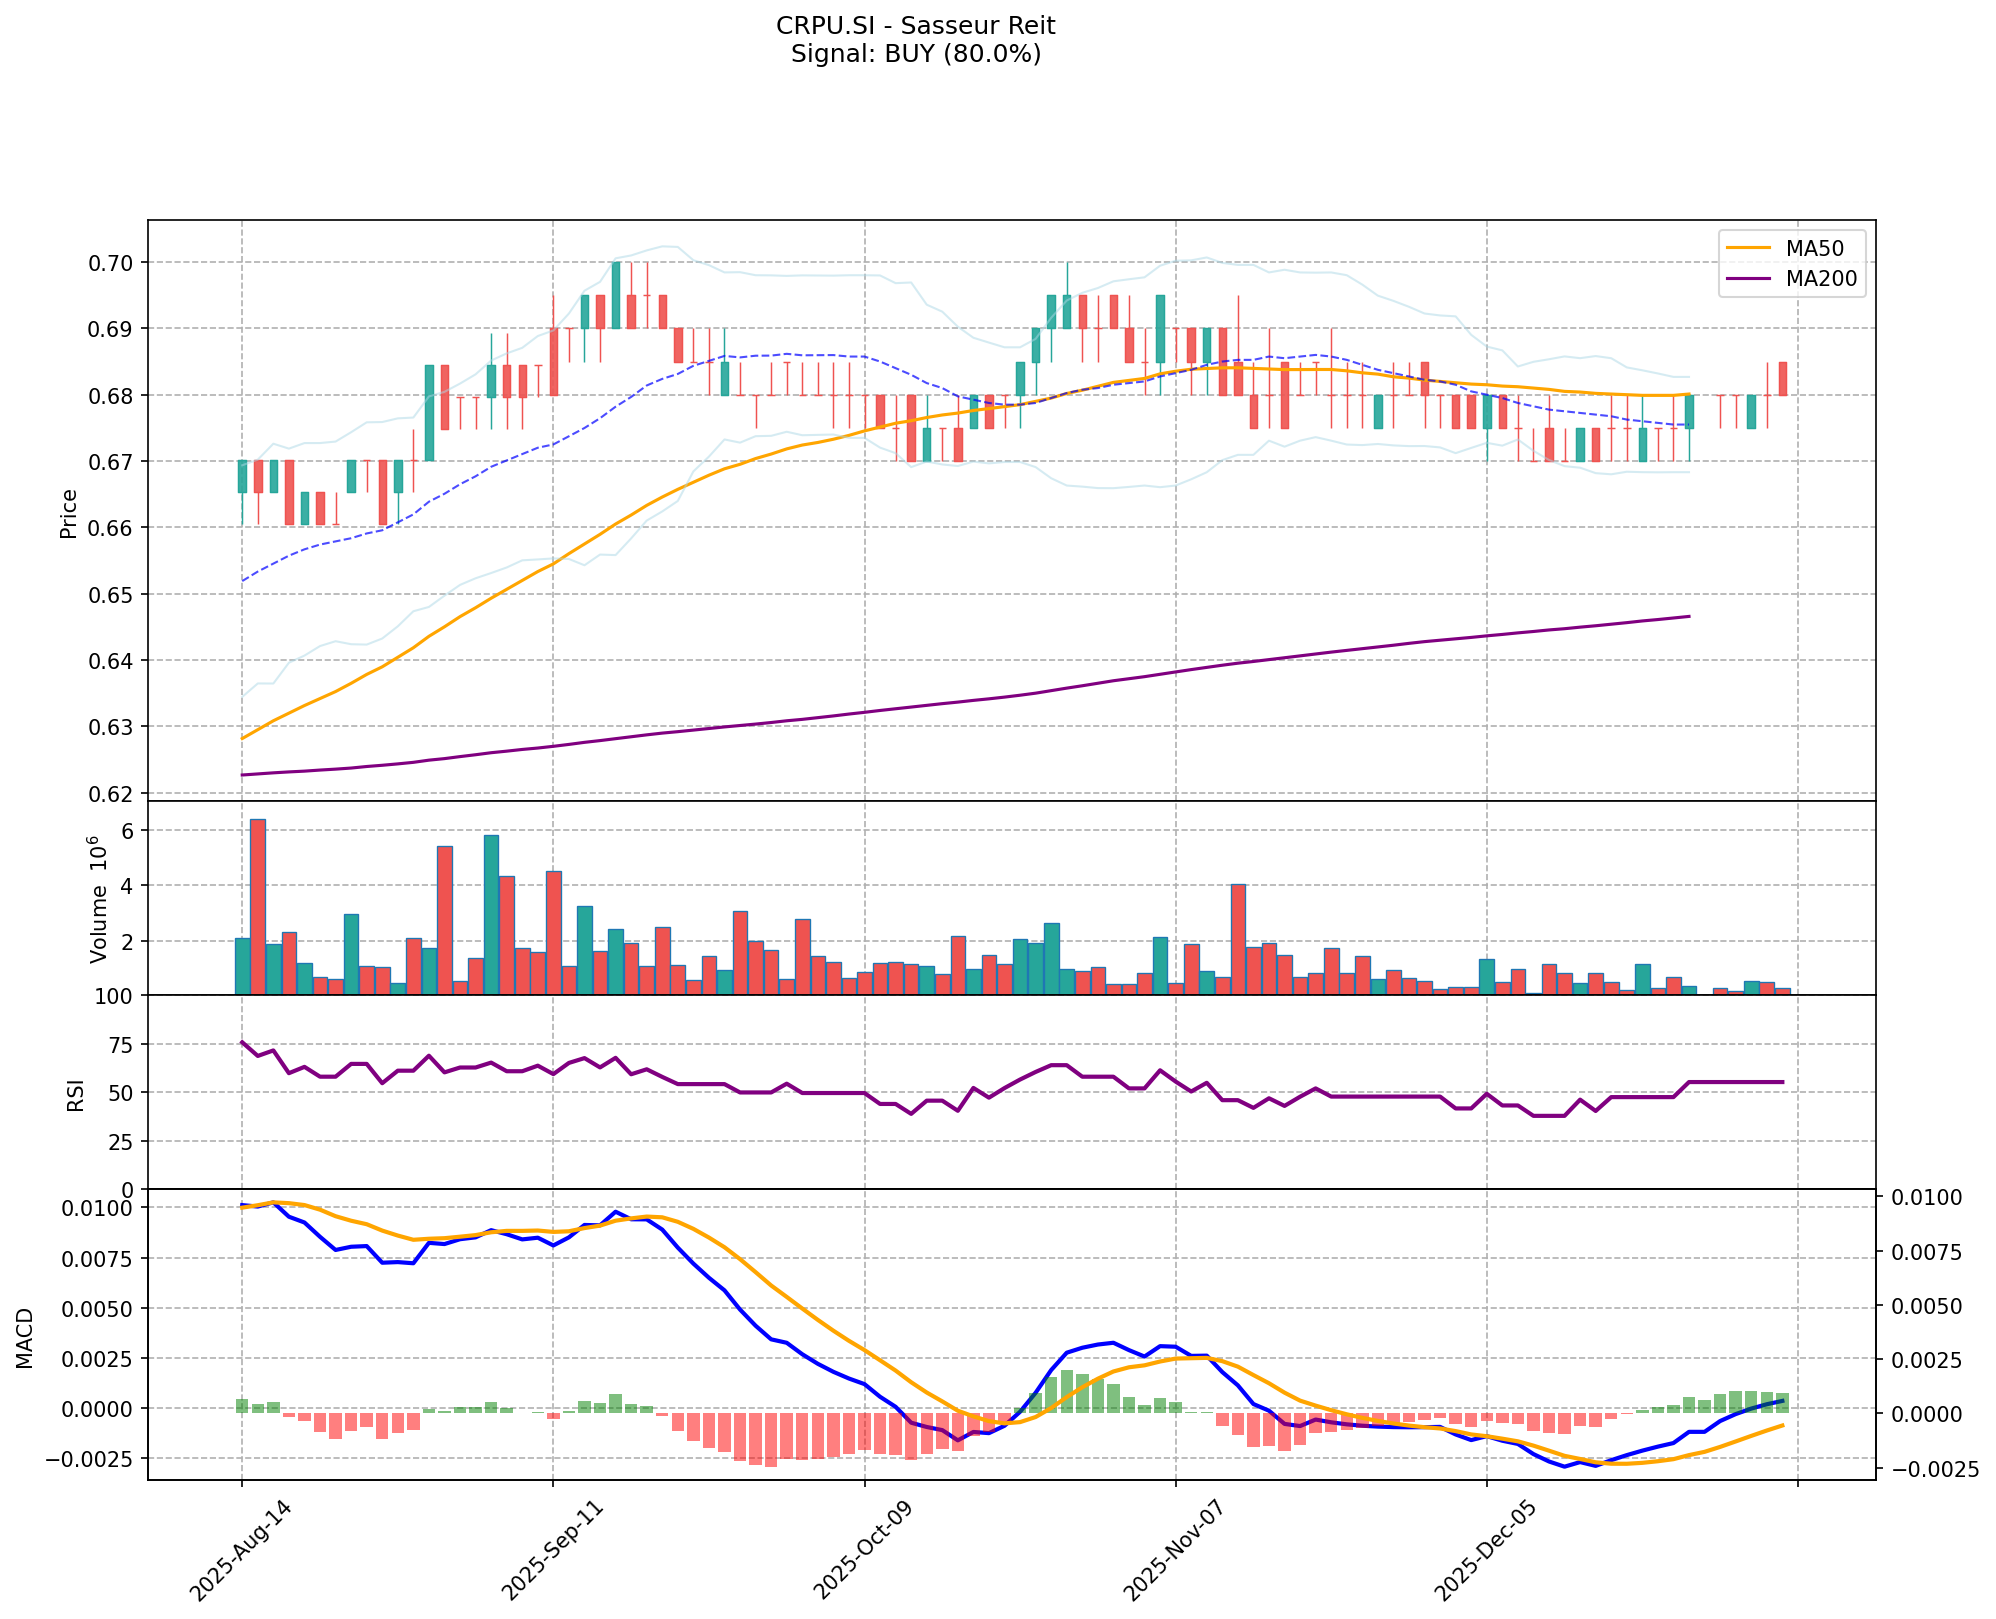The image size is (1996, 1619).
Task: Click the 75 tick on RSI axis
Action: (x=122, y=1045)
